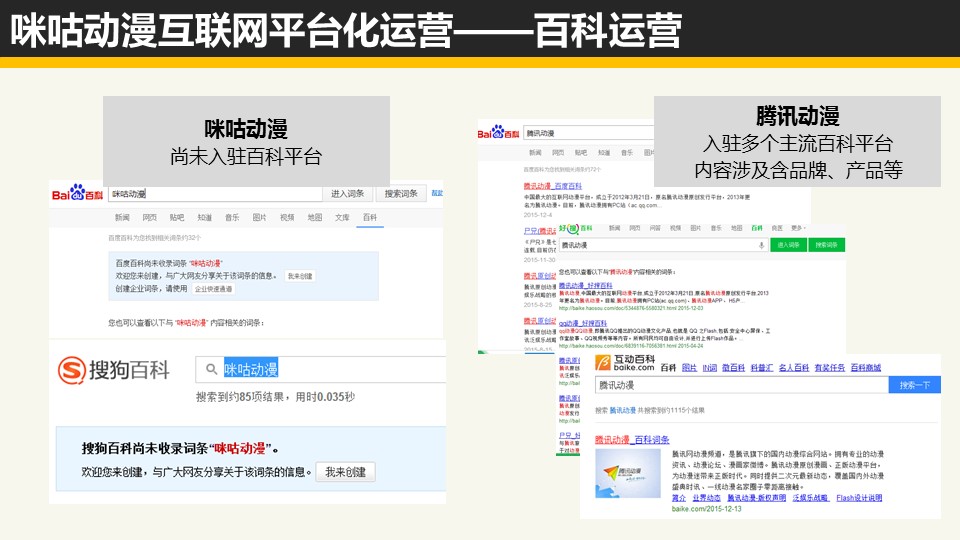Screen dimensions: 960x540
Task: Open 微百科 link in baike.com navigation
Action: pyautogui.click(x=733, y=367)
